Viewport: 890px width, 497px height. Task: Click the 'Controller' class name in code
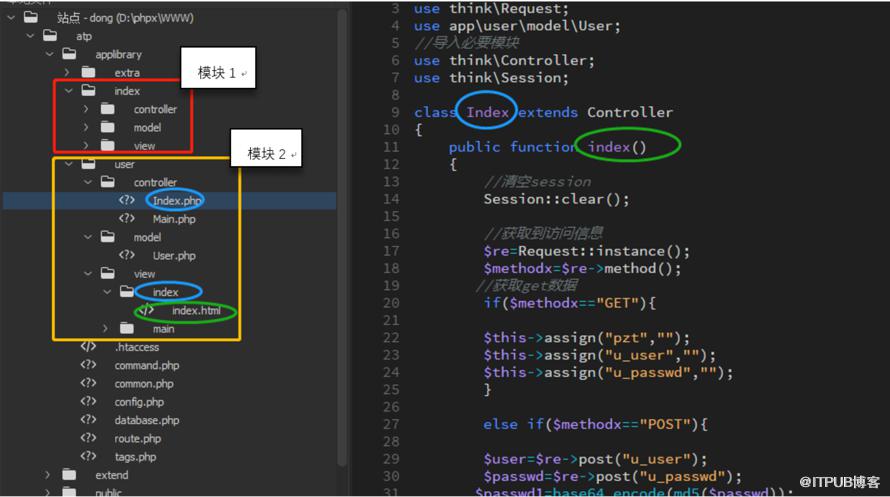[630, 112]
